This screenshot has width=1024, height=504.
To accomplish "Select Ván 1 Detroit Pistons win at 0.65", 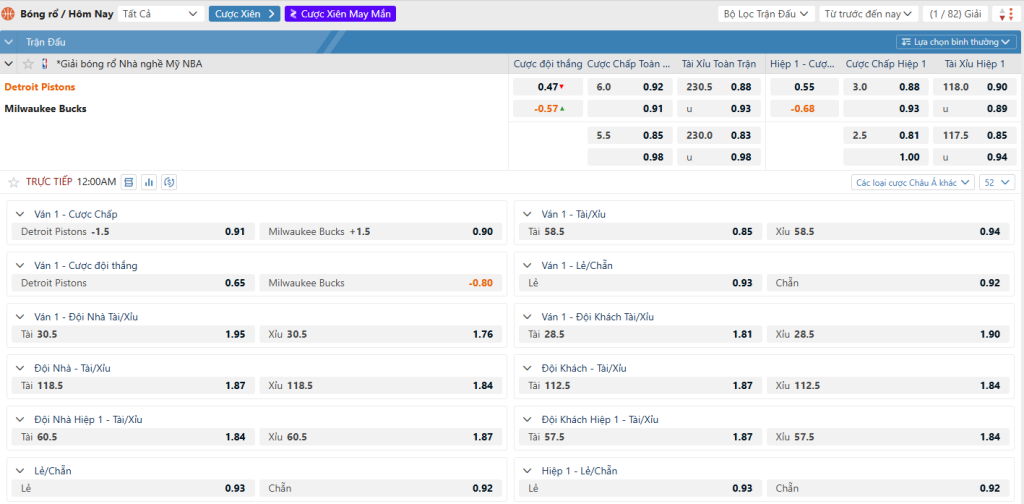I will [x=133, y=283].
